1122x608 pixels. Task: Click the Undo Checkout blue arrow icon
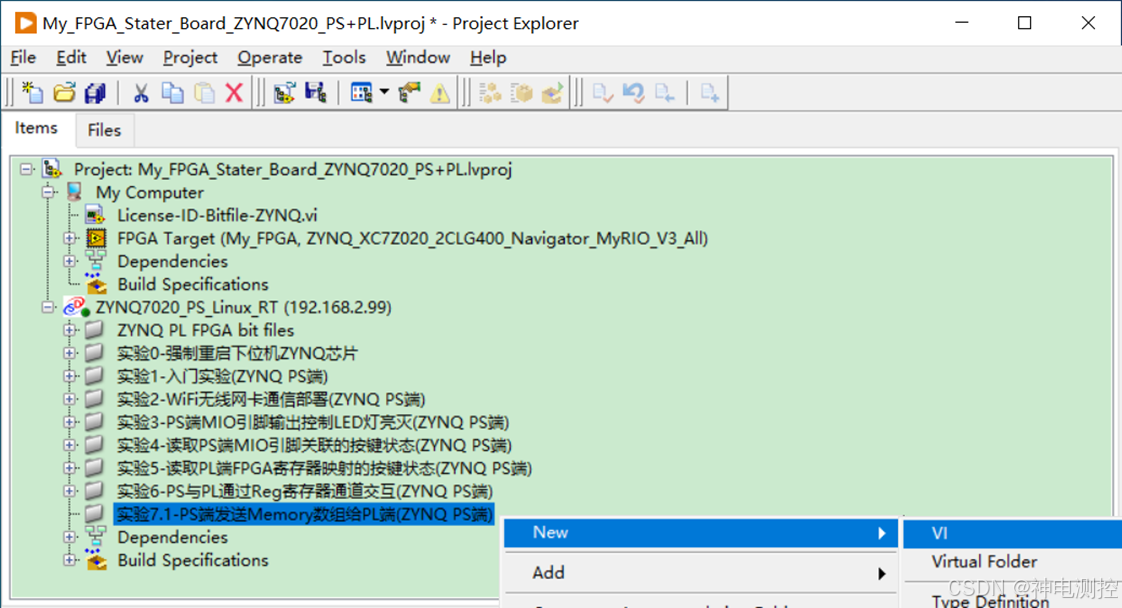click(633, 92)
